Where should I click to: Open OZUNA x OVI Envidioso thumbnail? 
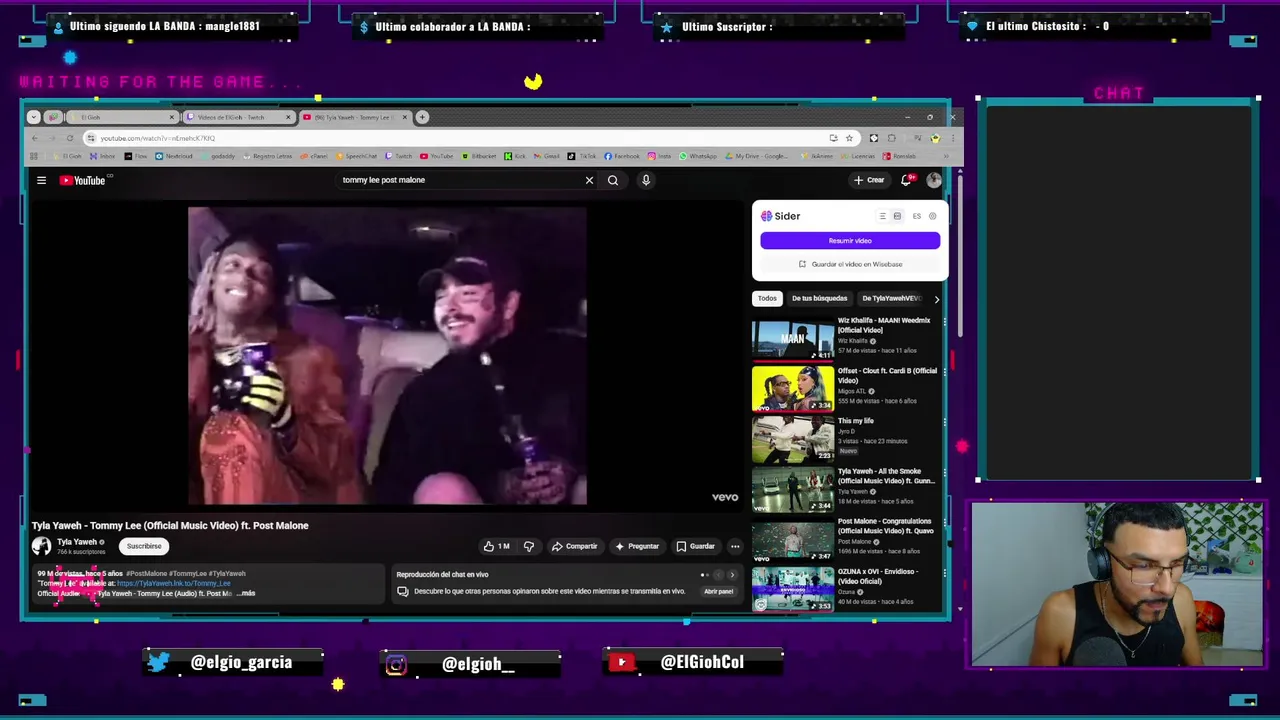(x=793, y=590)
